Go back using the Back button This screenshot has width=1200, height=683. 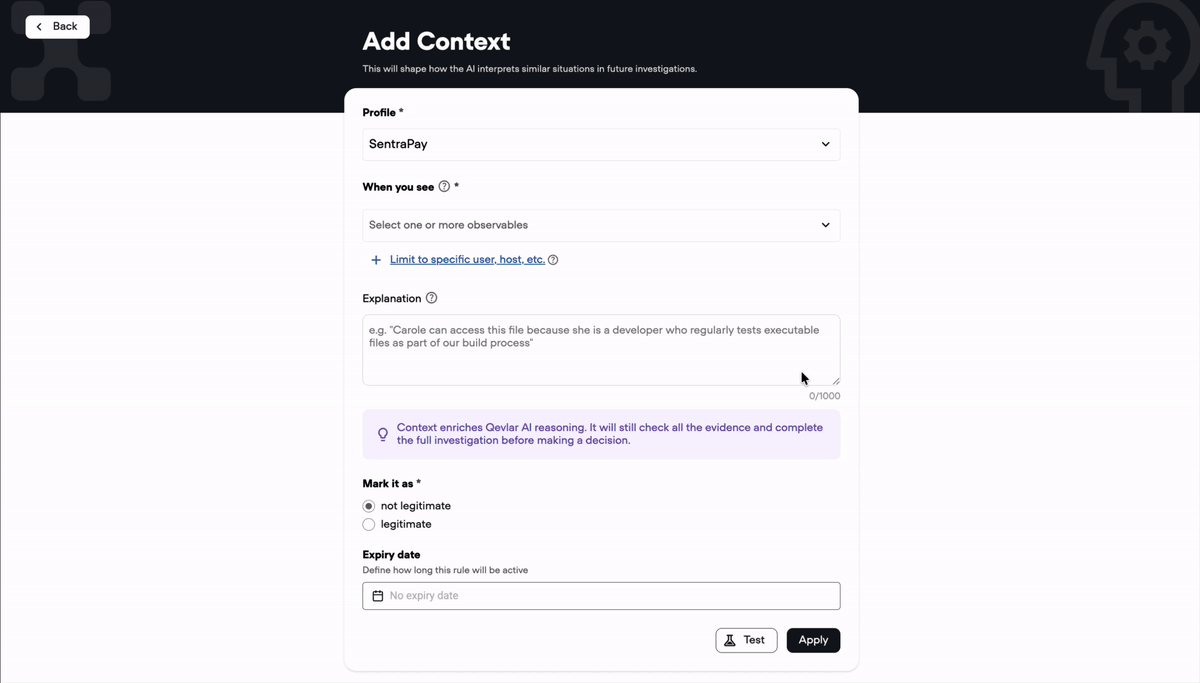(57, 27)
